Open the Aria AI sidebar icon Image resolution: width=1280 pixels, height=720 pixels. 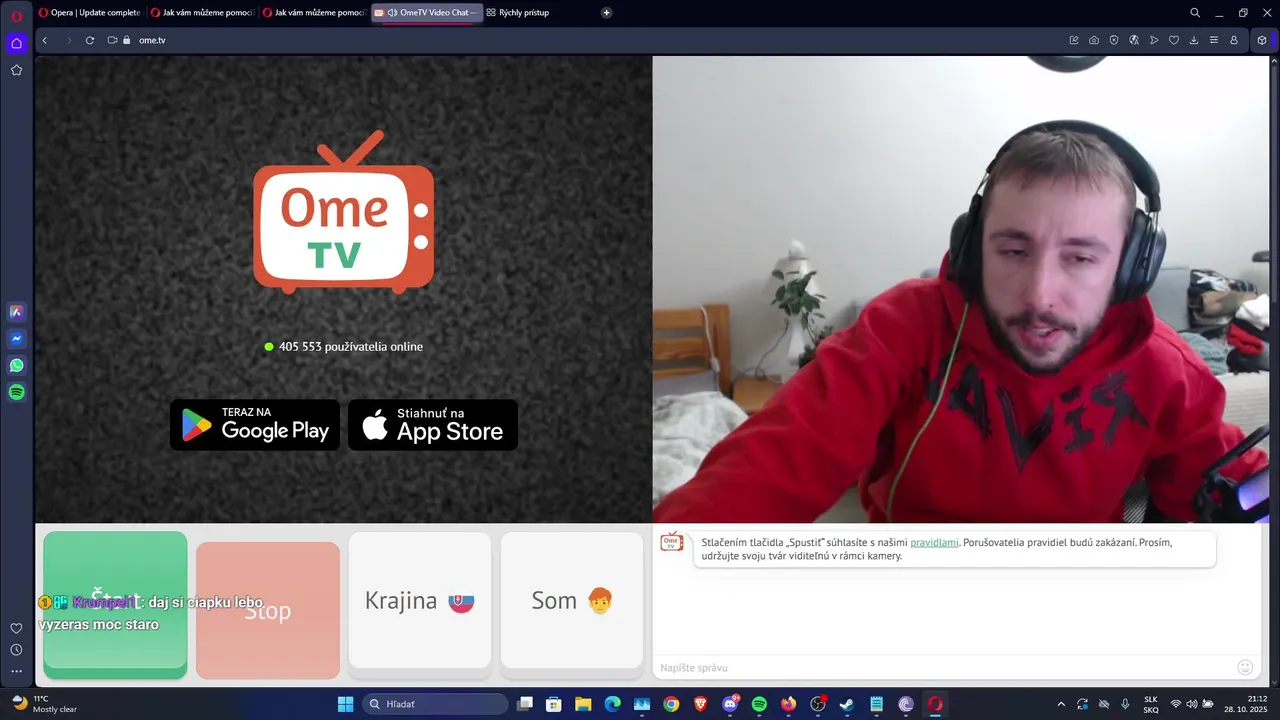pos(16,312)
